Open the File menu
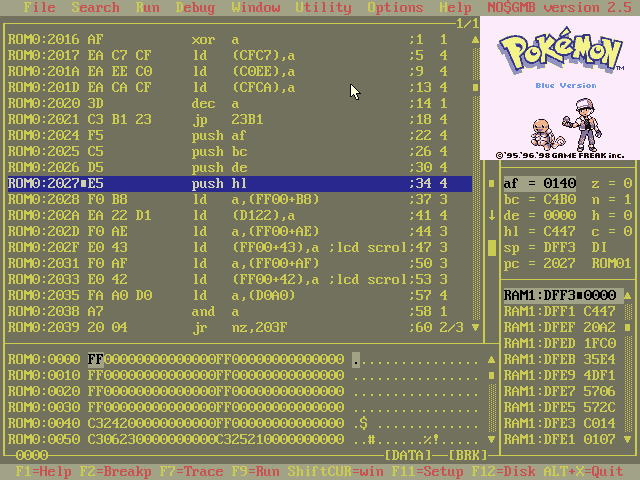Viewport: 640px width, 480px height. [39, 7]
